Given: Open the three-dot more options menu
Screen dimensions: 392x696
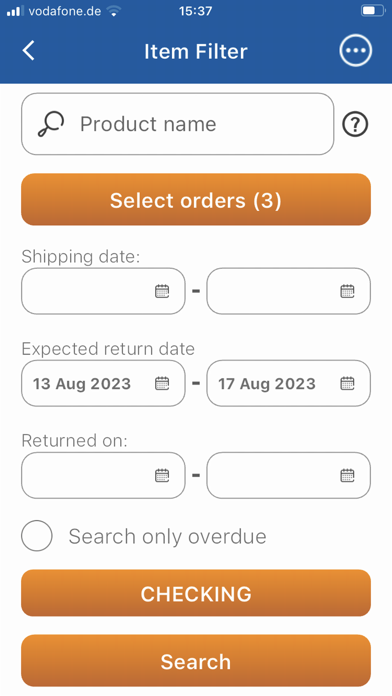Looking at the screenshot, I should 356,51.
